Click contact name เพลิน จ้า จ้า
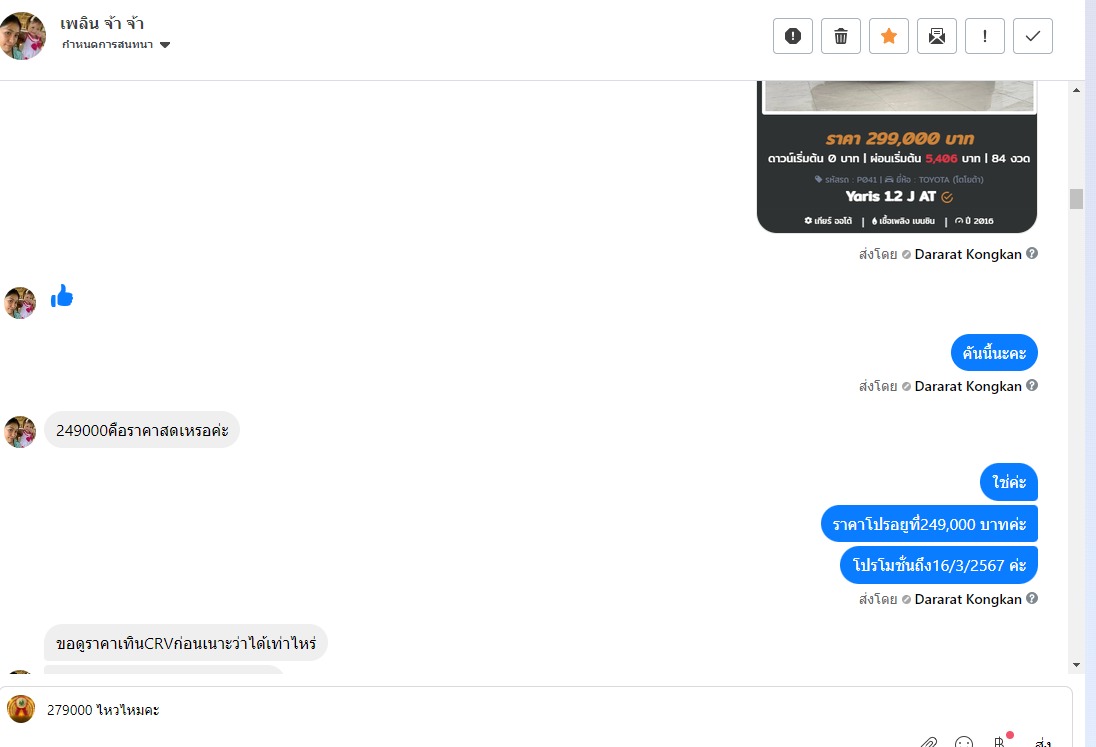The height and width of the screenshot is (747, 1096). (x=103, y=24)
